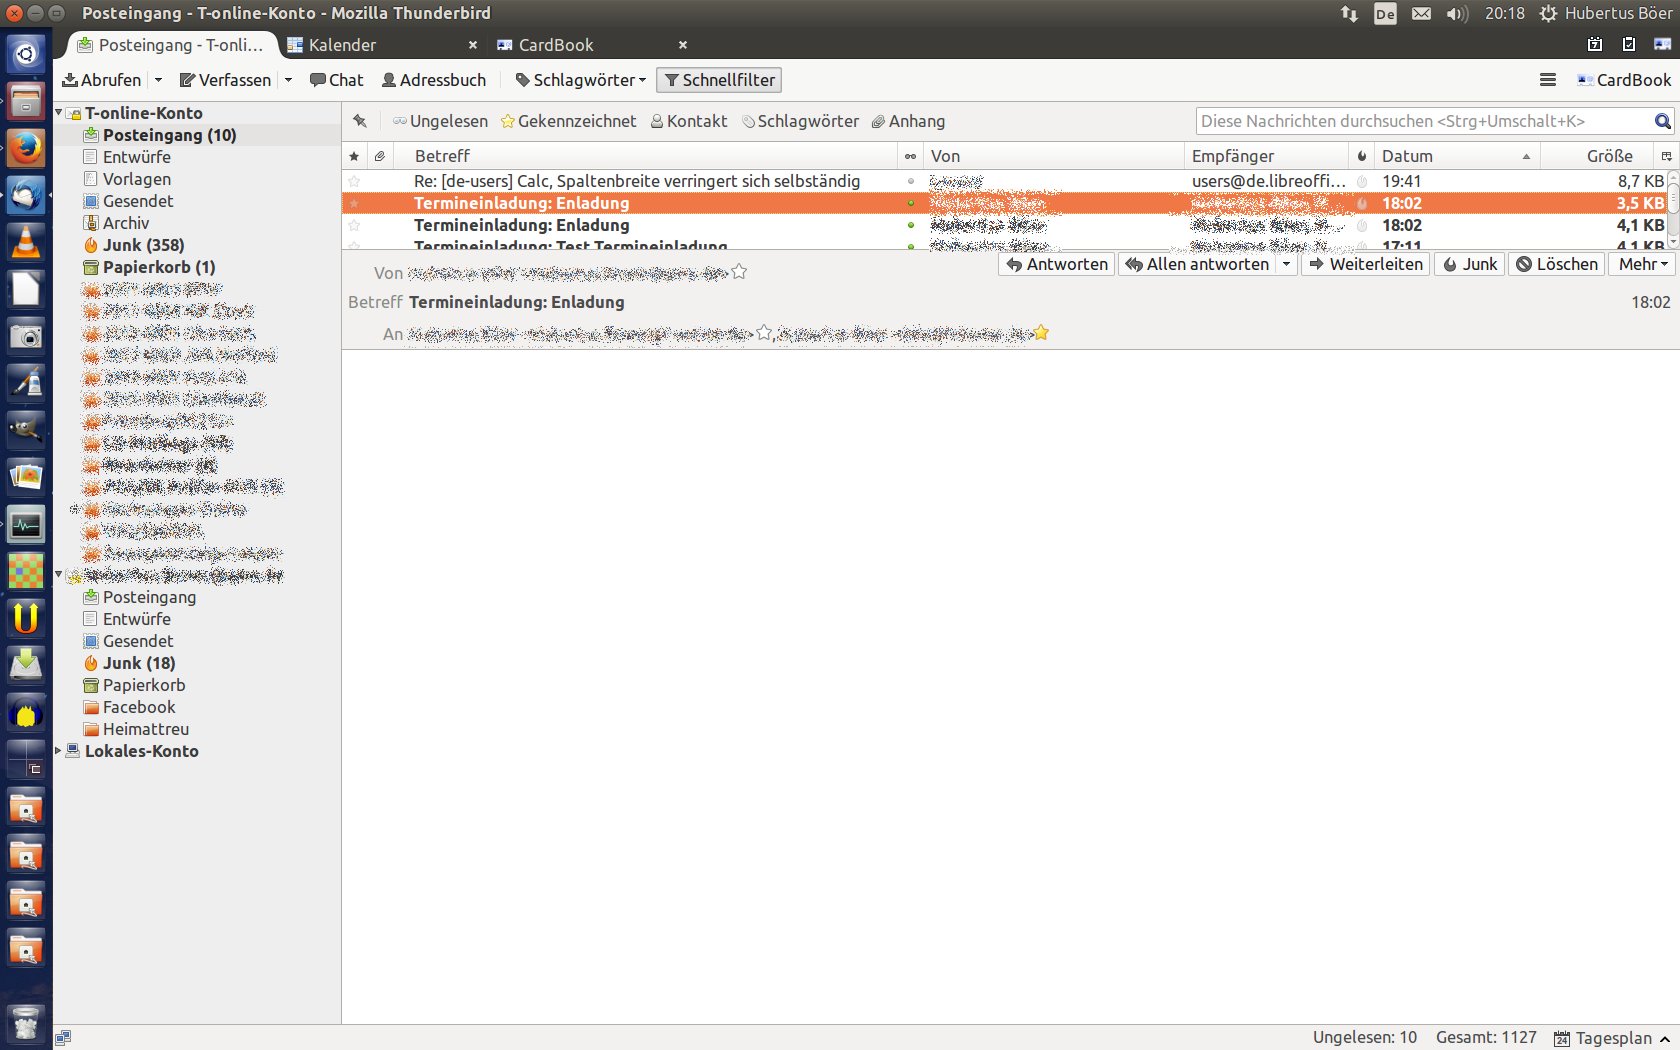Mark the message as Junk
Screen dimensions: 1680x1050
(1469, 264)
